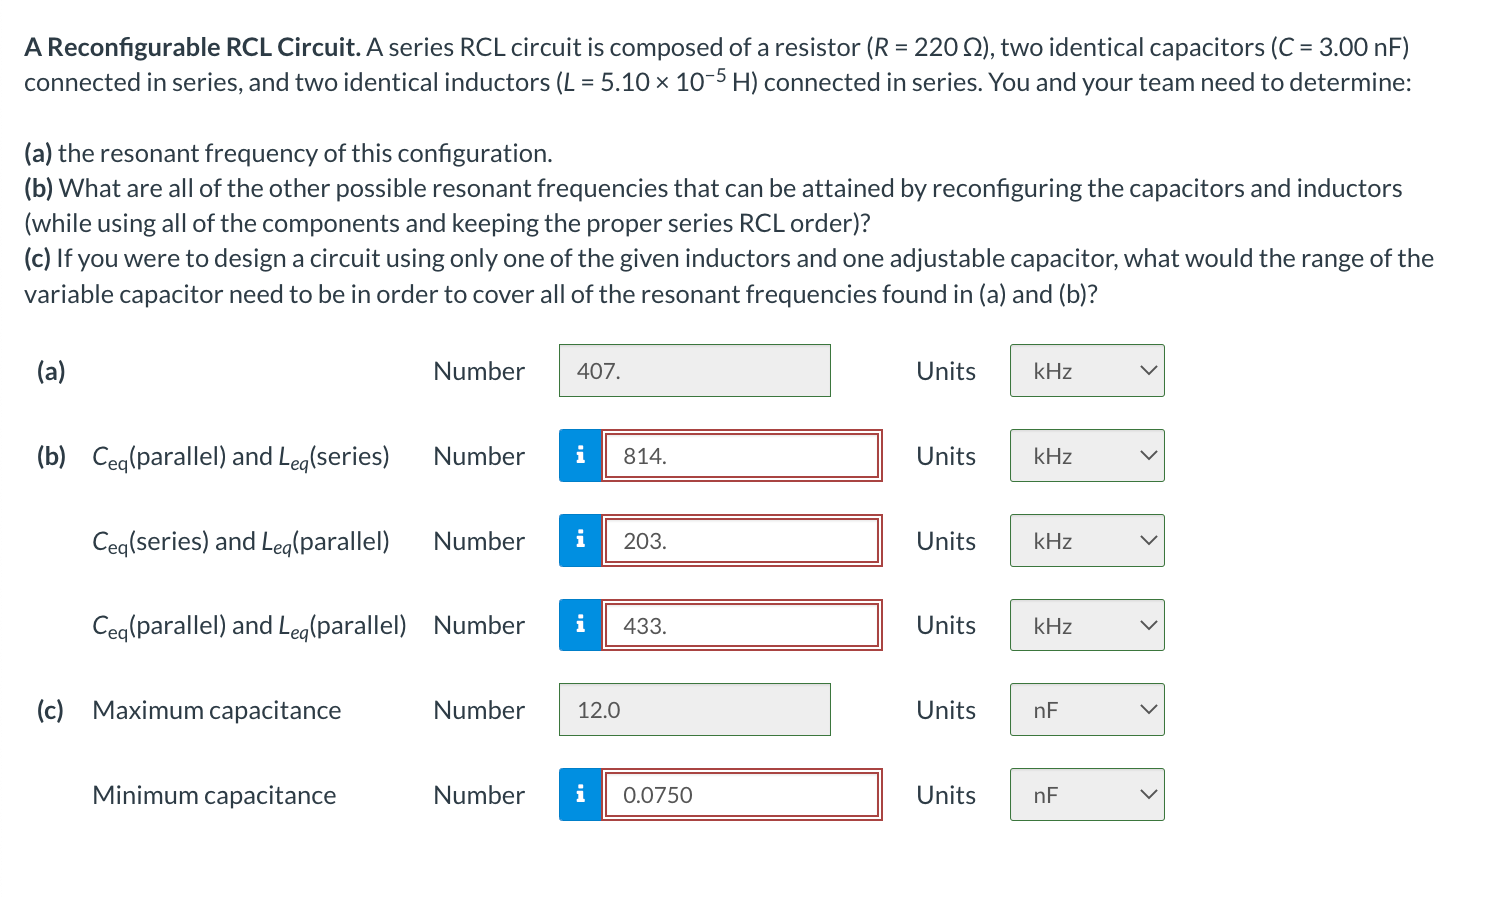The image size is (1488, 900).
Task: Click the 12.0 maximum capacitance field
Action: 694,709
